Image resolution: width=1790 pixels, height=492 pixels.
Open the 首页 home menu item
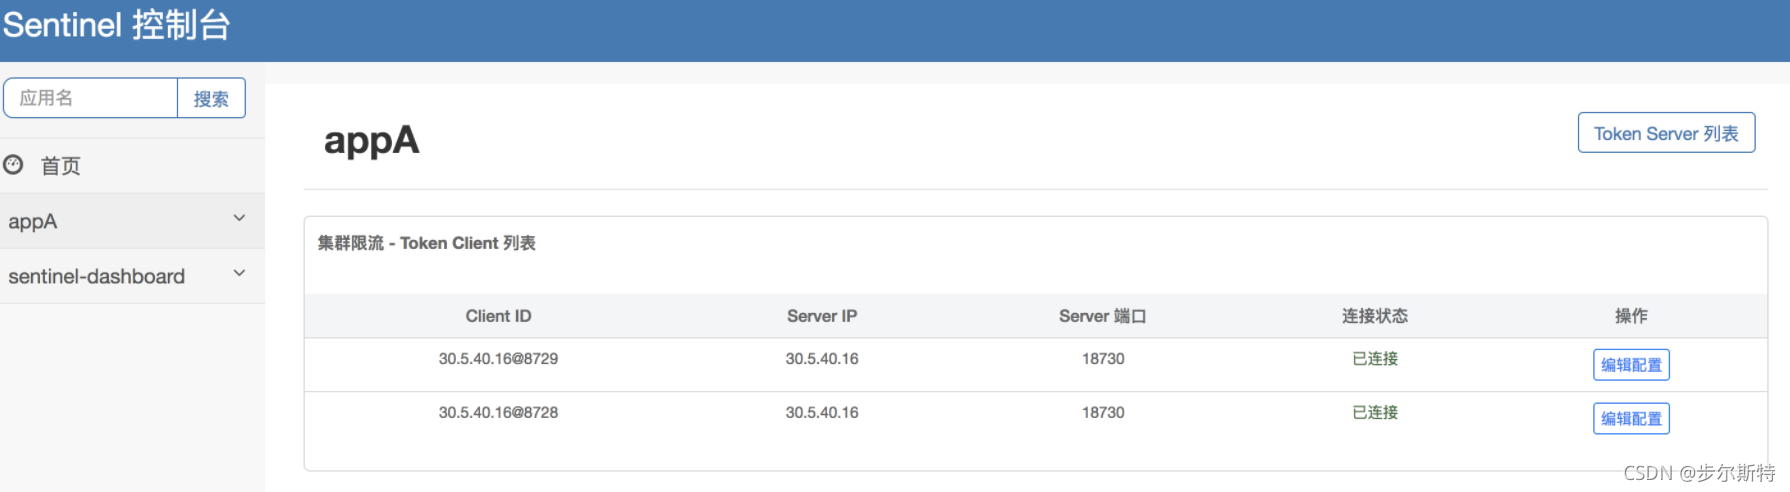tap(60, 166)
